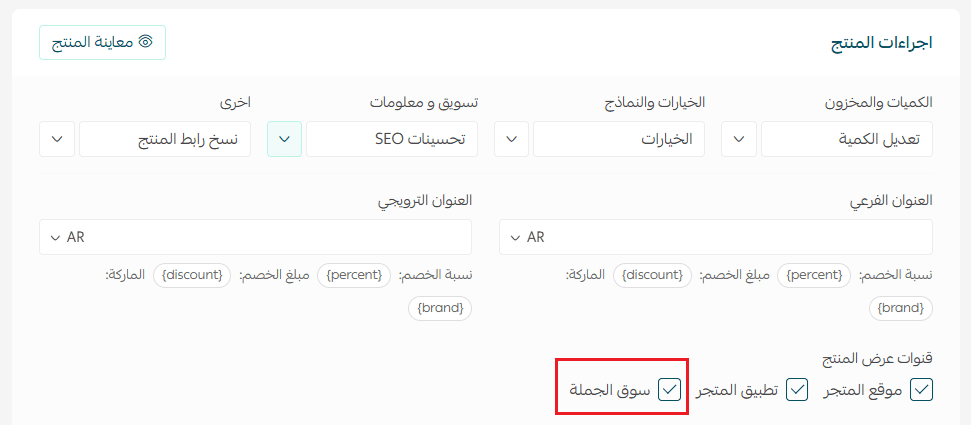Click the معاينة المنتج preview button
Viewport: 971px width, 425px height.
tap(102, 42)
